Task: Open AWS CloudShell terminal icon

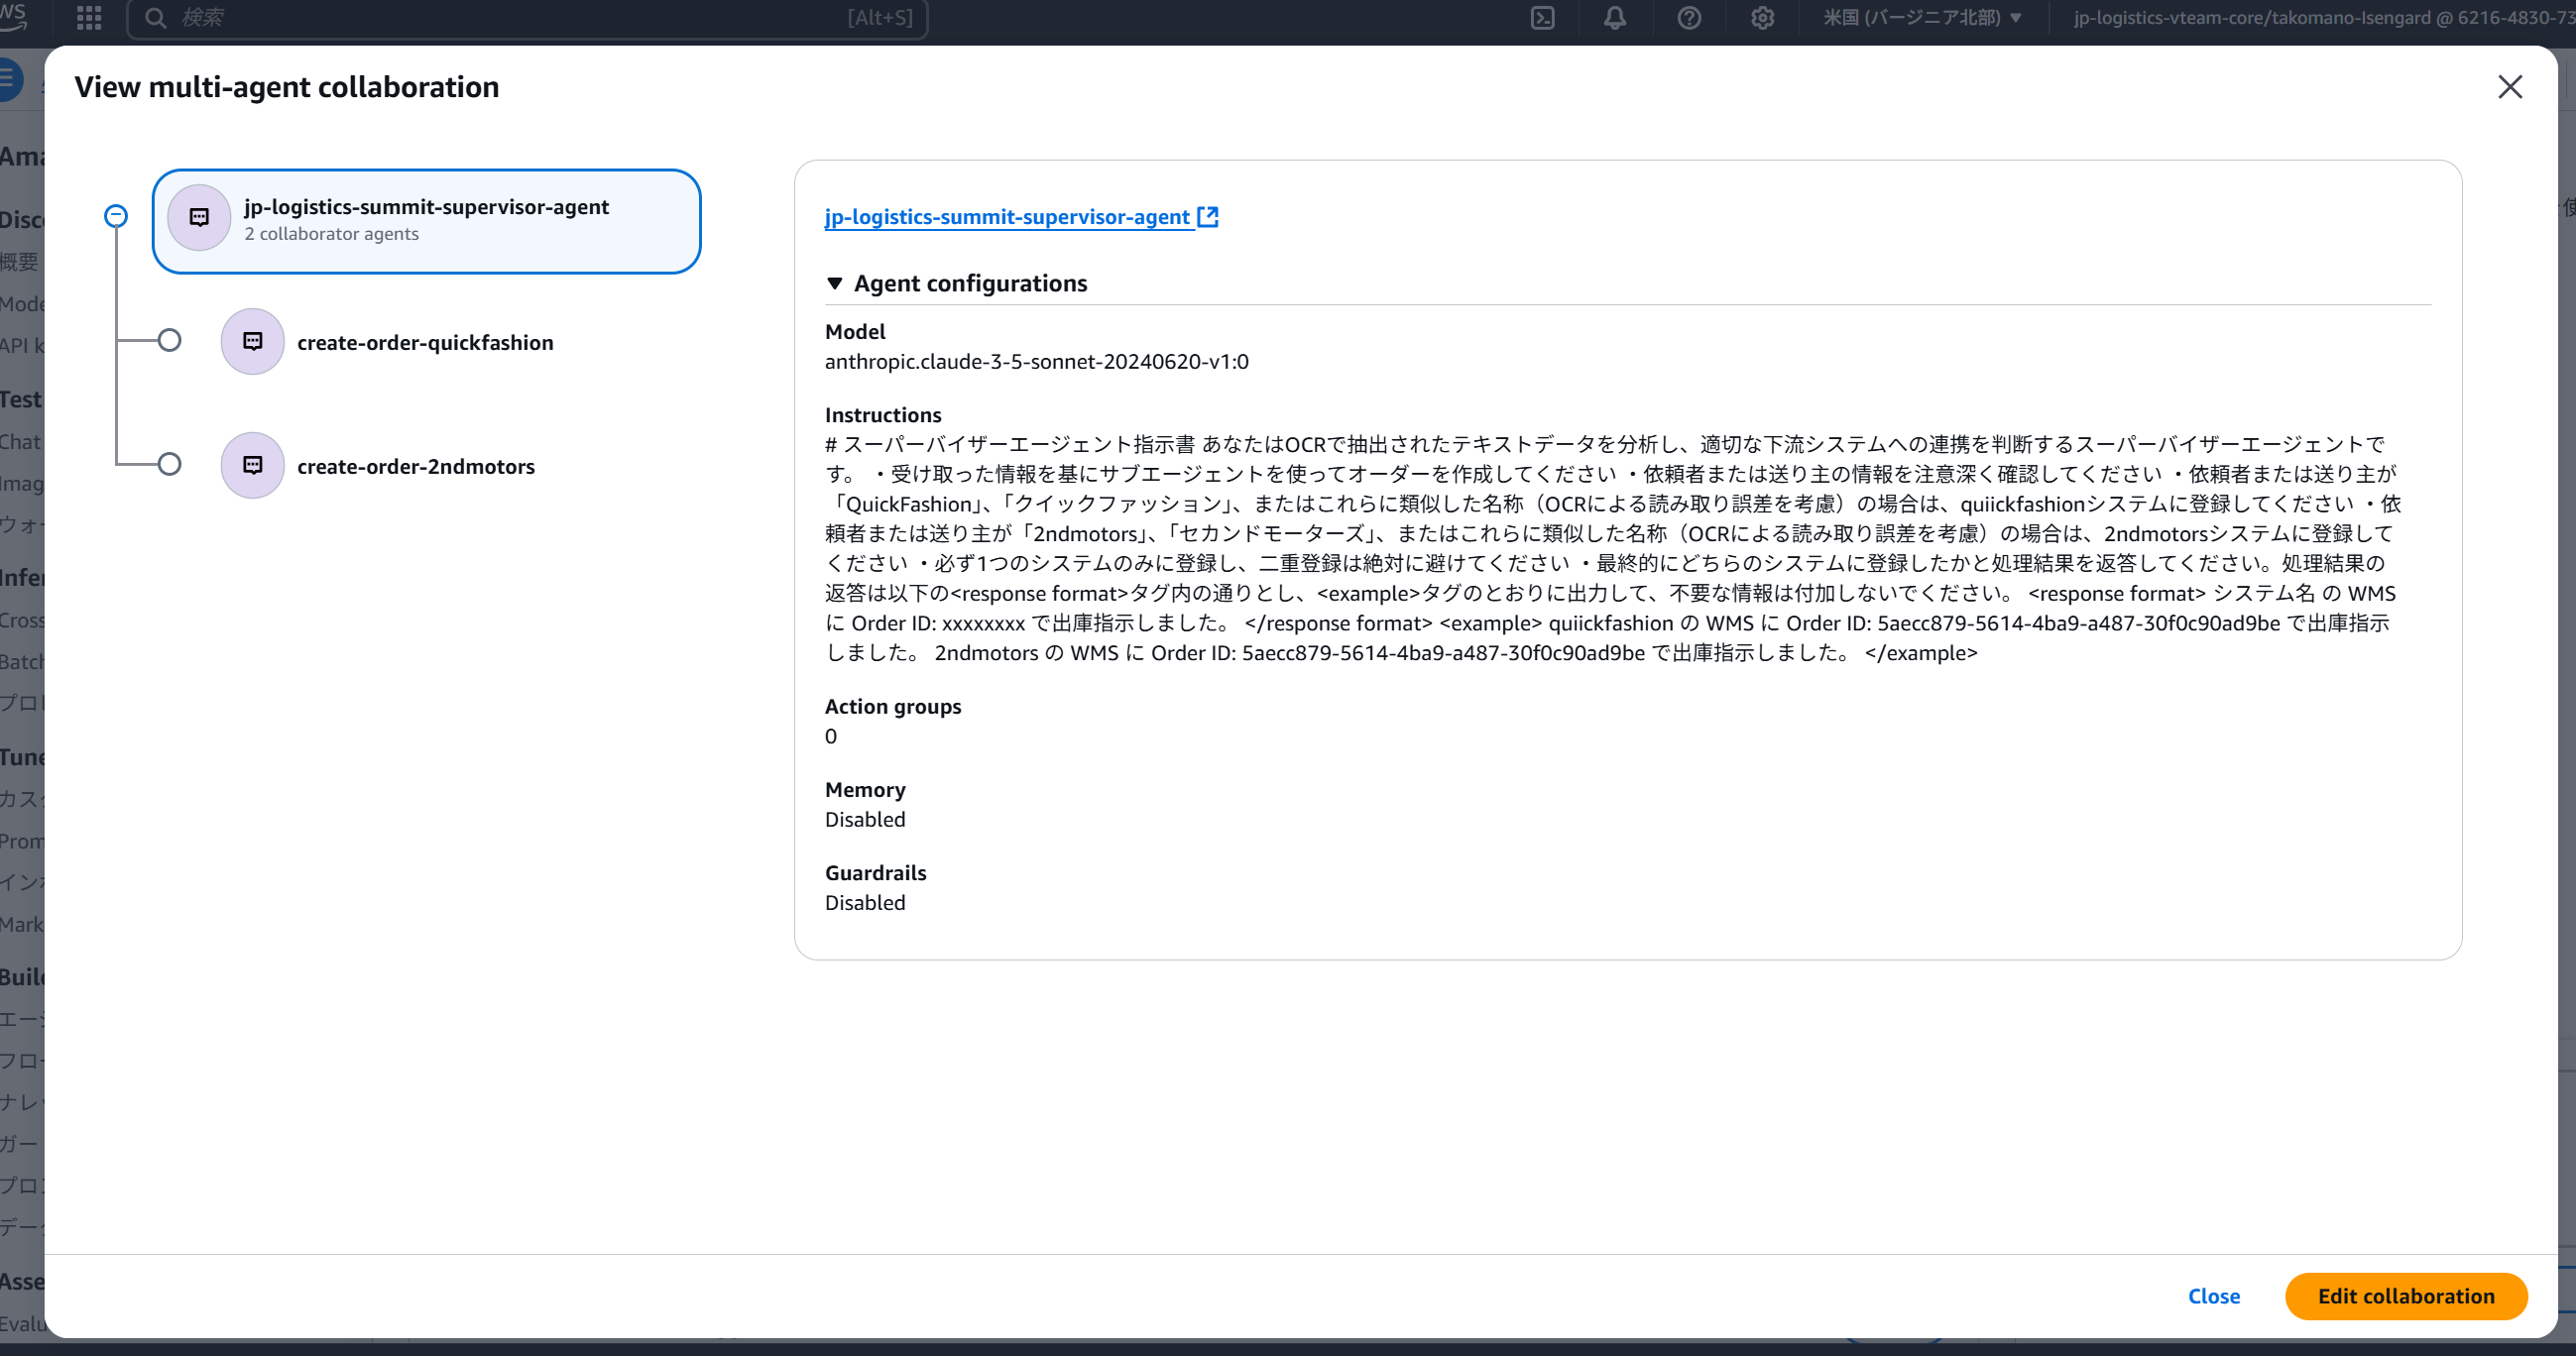Action: (1542, 18)
